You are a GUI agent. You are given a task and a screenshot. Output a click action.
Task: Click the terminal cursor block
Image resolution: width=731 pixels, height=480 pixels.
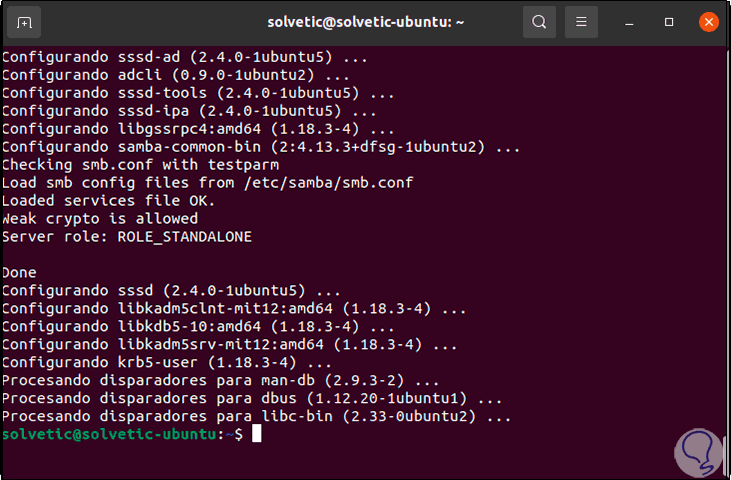[256, 434]
